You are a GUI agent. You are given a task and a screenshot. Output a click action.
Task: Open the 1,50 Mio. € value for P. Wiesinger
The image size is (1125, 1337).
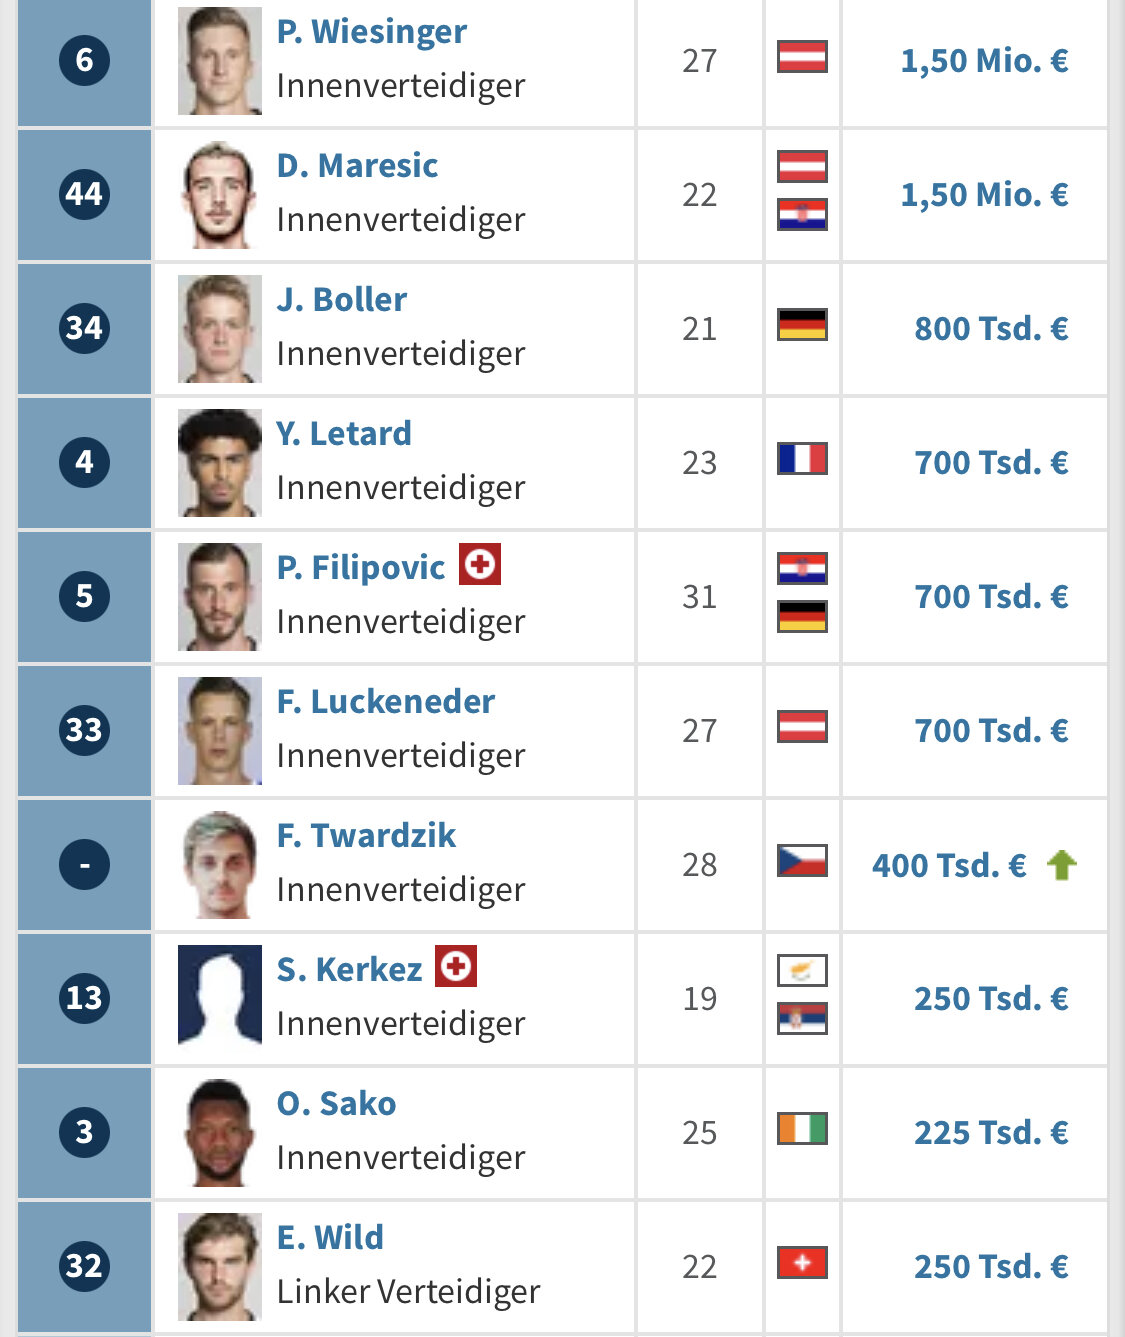point(984,61)
